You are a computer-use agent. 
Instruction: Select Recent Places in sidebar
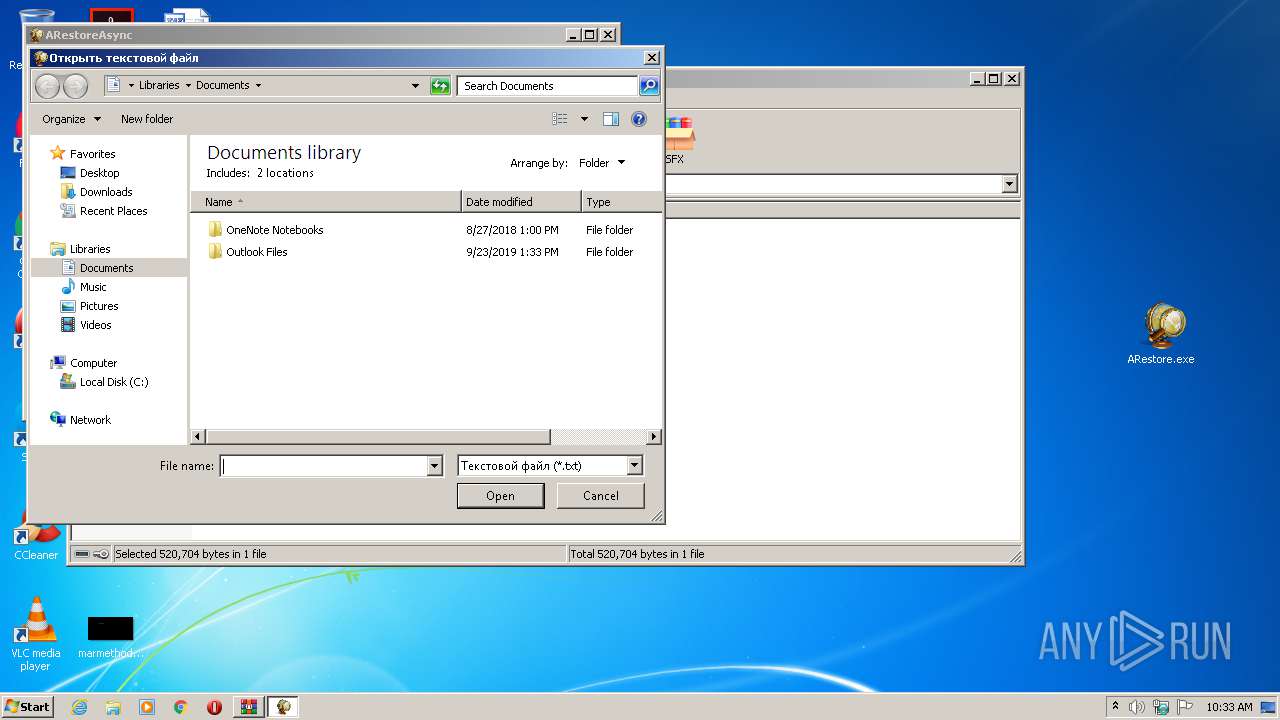[x=113, y=211]
